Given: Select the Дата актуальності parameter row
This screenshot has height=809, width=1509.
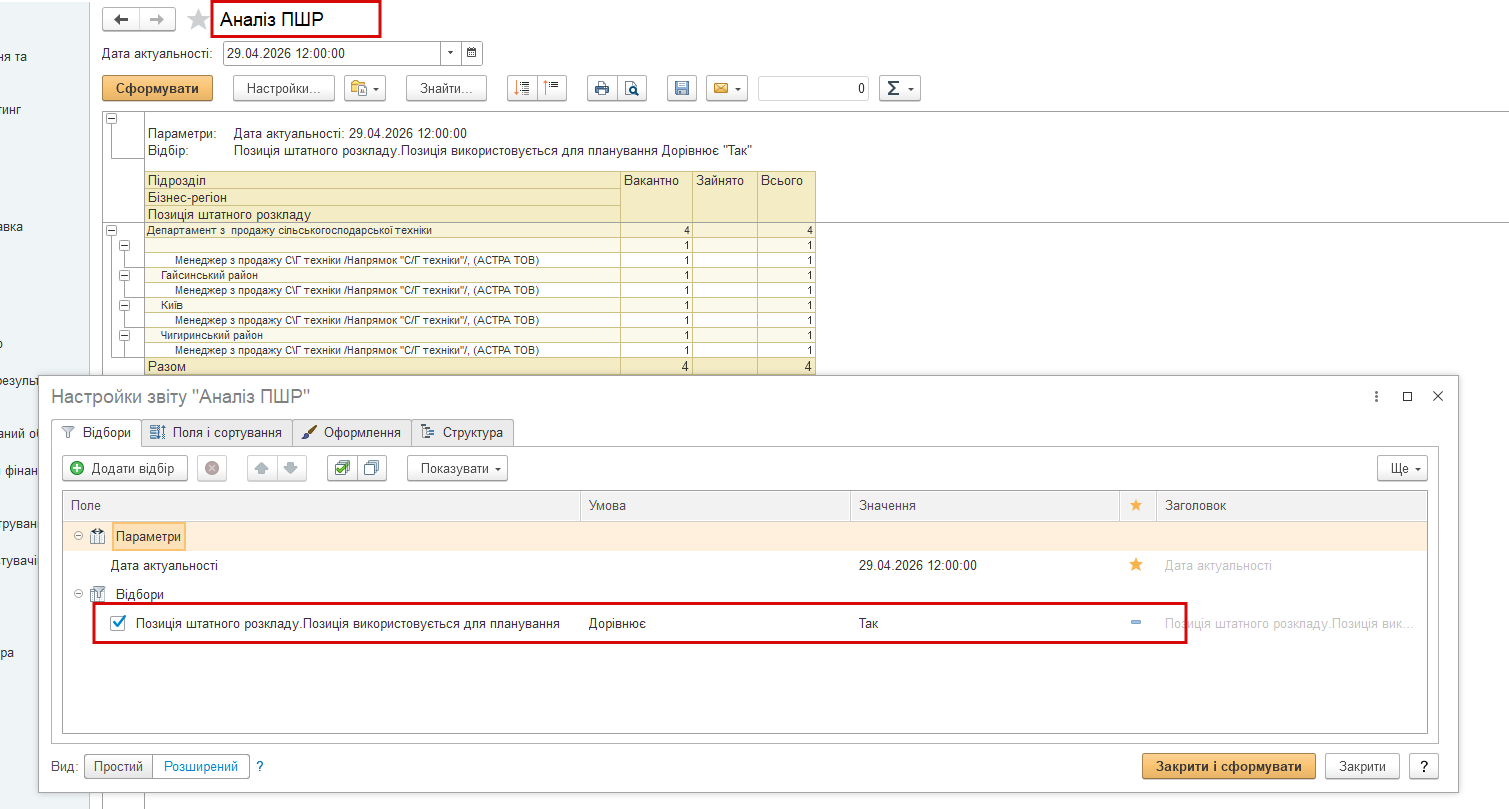Looking at the screenshot, I should pos(744,565).
